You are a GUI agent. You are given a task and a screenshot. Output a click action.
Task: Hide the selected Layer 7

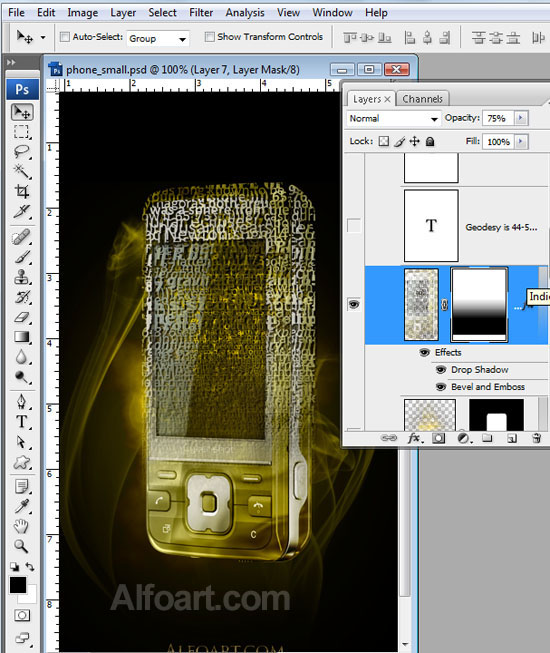(354, 304)
